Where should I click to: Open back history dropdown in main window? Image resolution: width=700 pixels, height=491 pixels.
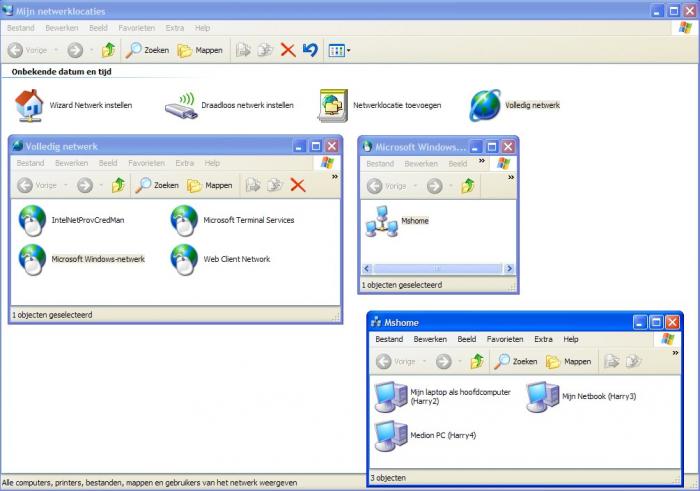[x=56, y=50]
